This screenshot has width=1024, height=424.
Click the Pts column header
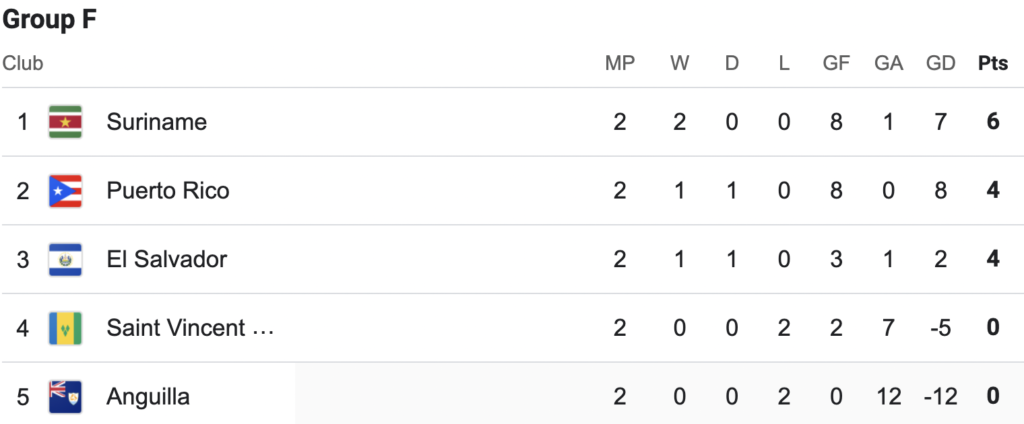pos(993,63)
